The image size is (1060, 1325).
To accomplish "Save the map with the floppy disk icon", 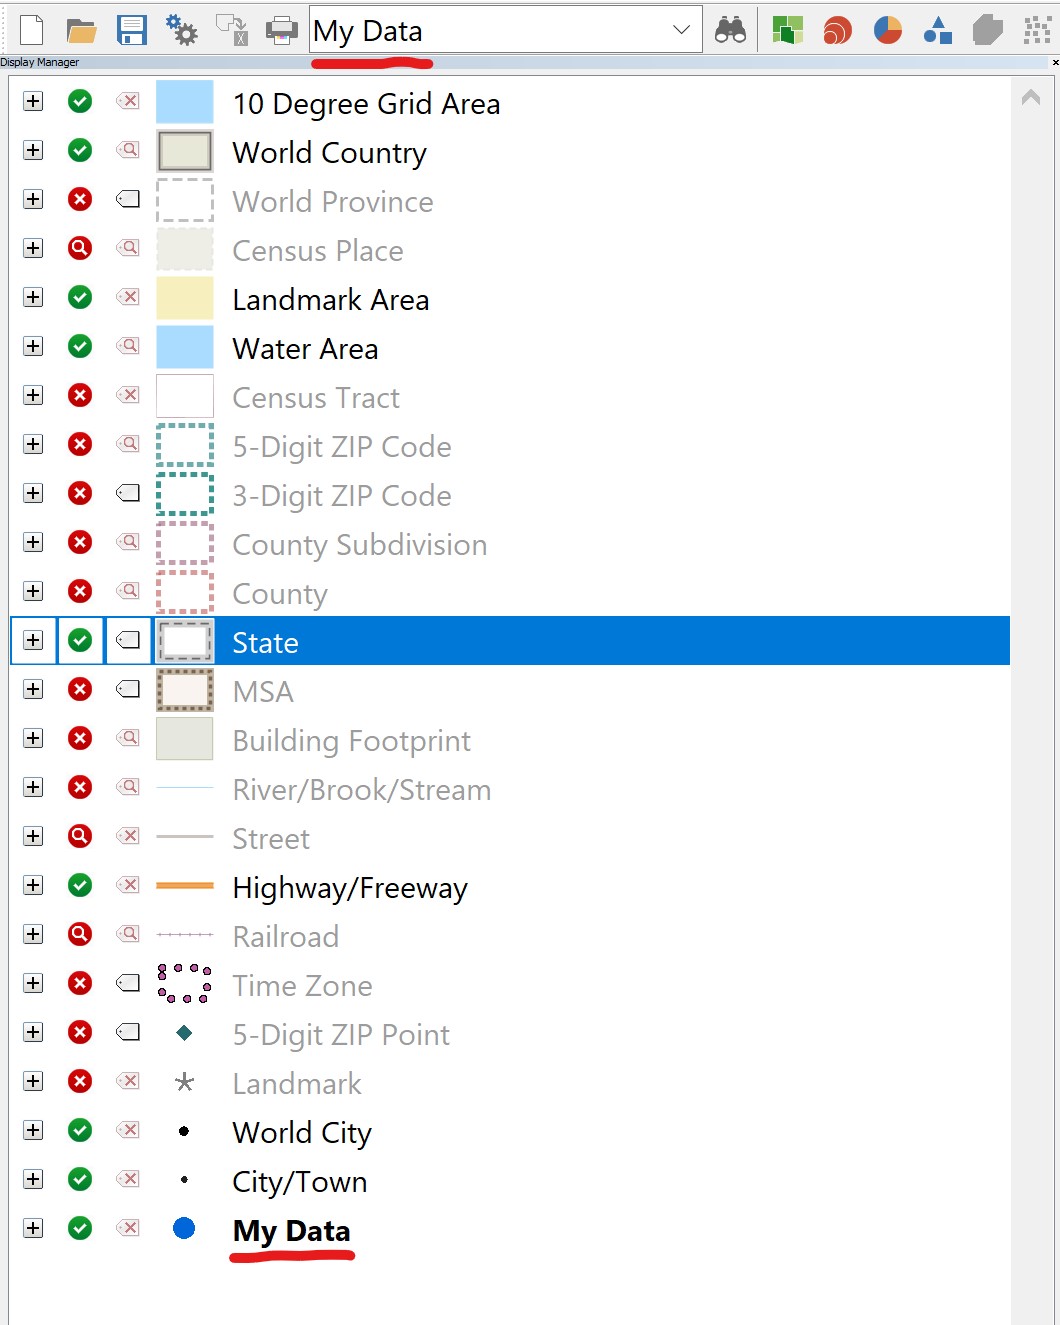I will point(132,30).
